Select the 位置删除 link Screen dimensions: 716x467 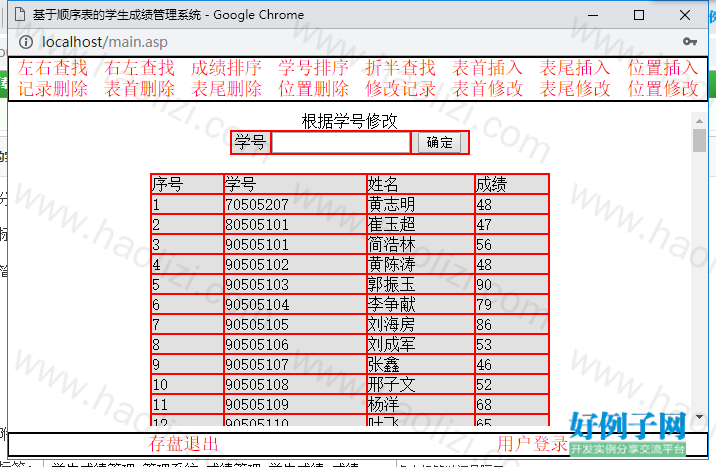pos(314,89)
